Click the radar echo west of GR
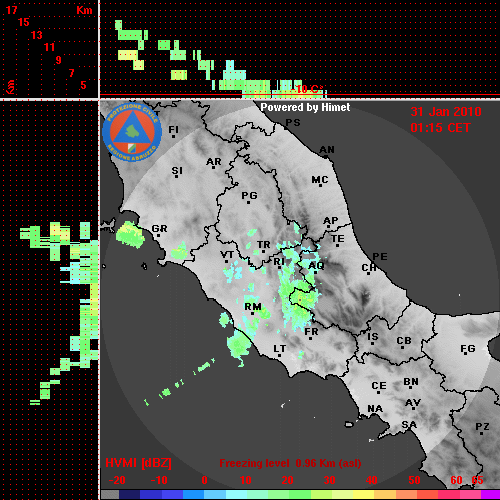 click(x=130, y=235)
